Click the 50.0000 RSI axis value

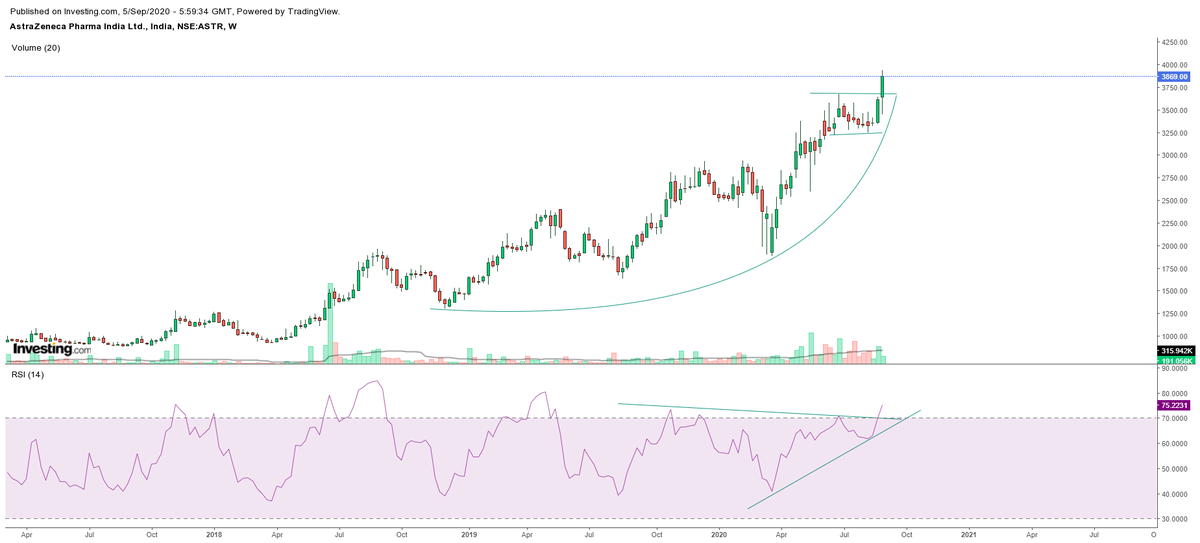point(1174,469)
